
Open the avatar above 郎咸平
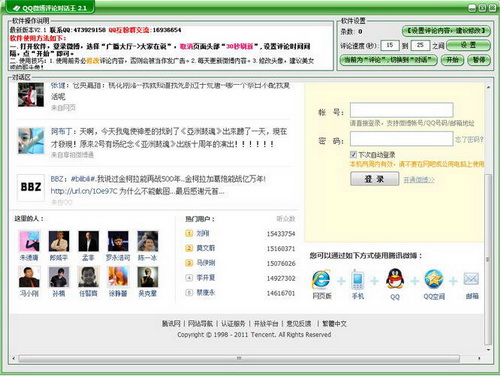pyautogui.click(x=59, y=241)
